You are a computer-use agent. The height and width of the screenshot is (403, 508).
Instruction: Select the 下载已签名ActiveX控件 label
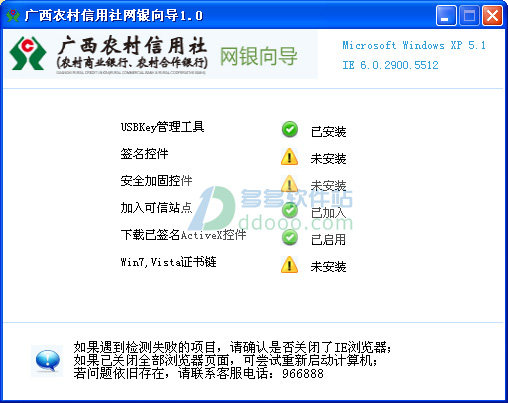pyautogui.click(x=183, y=235)
